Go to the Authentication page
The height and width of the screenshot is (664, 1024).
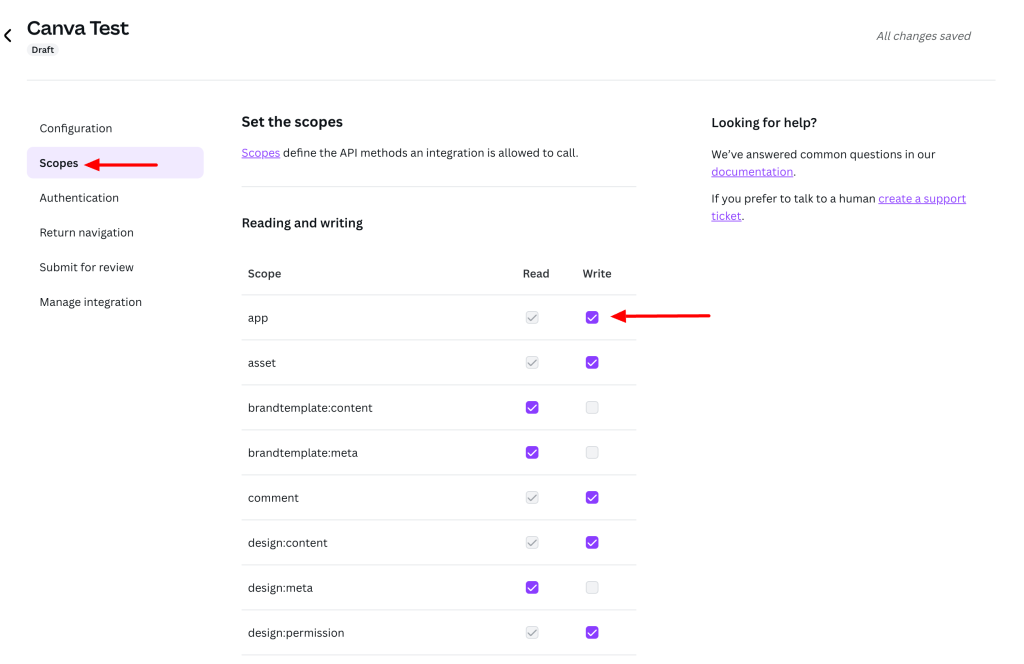79,198
